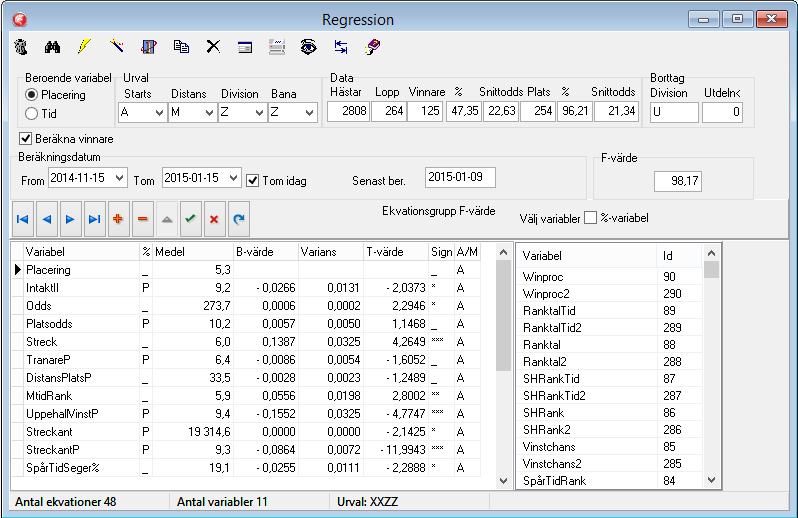This screenshot has height=518, width=798.
Task: Click the grey up triangle edit button
Action: 166,219
